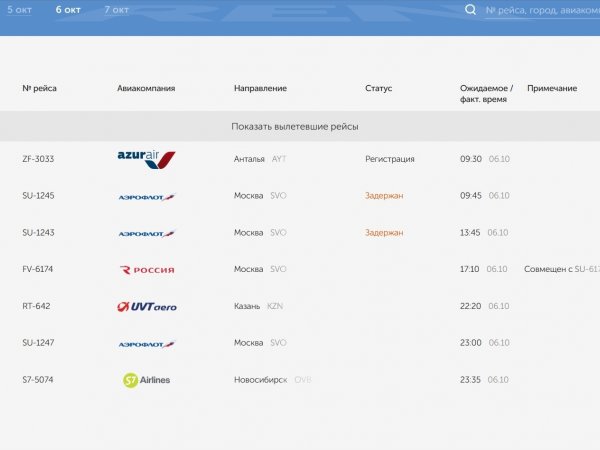The width and height of the screenshot is (600, 450).
Task: Click the 09:30 departure time
Action: pos(471,159)
